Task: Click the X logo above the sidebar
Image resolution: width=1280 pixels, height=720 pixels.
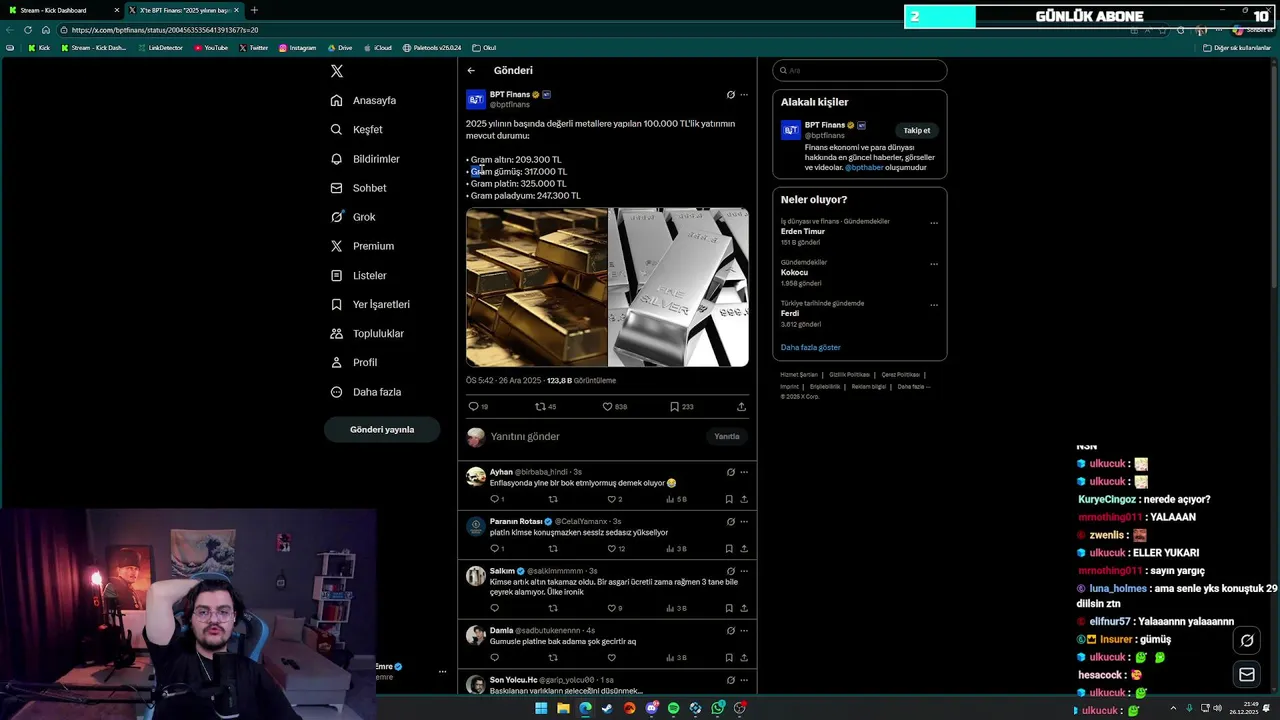Action: (x=337, y=71)
